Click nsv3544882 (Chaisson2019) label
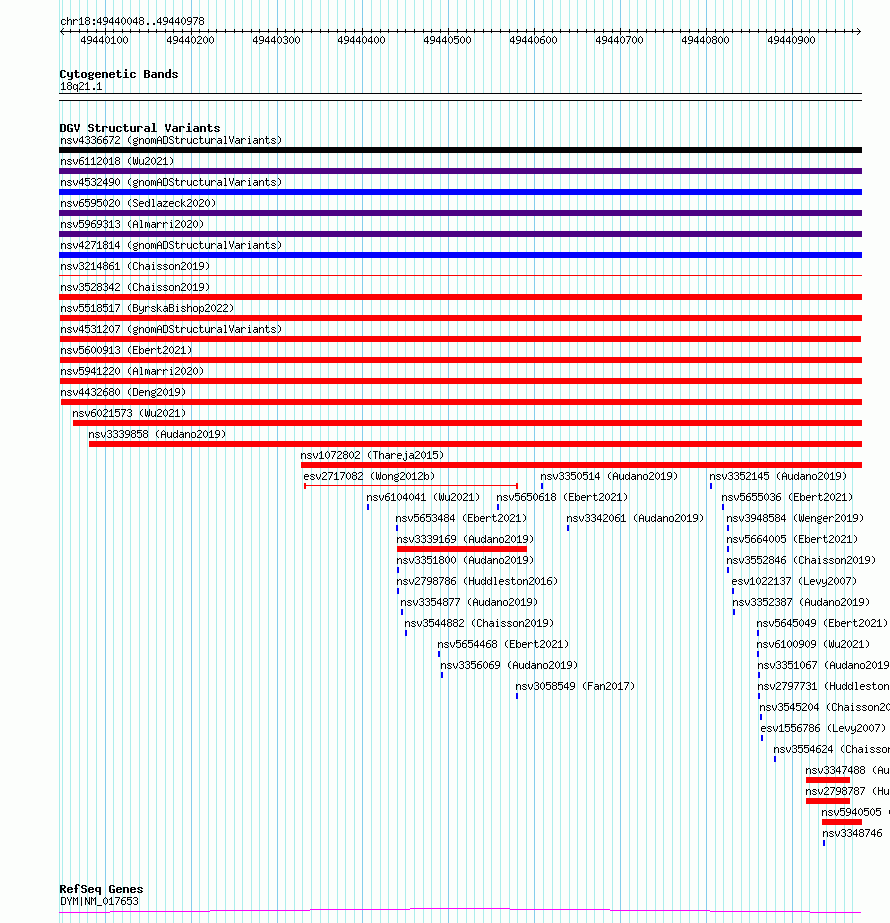890x923 pixels. [x=479, y=623]
